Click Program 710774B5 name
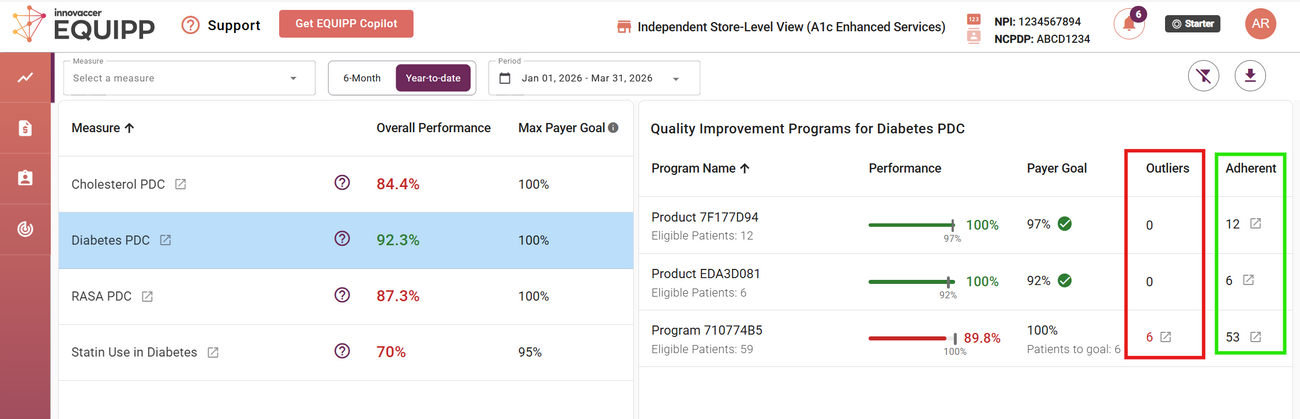The width and height of the screenshot is (1300, 419). coord(707,330)
